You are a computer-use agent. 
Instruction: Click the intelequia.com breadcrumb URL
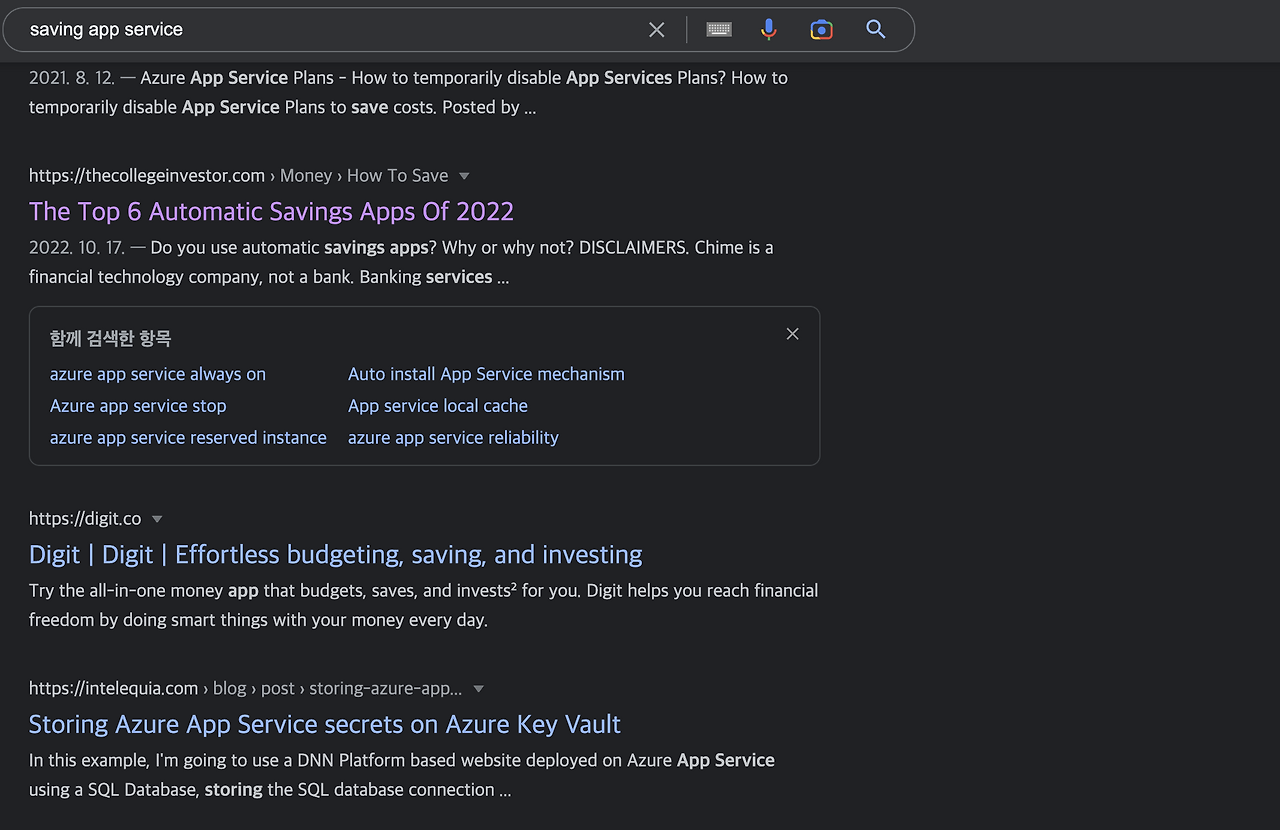[x=246, y=689]
